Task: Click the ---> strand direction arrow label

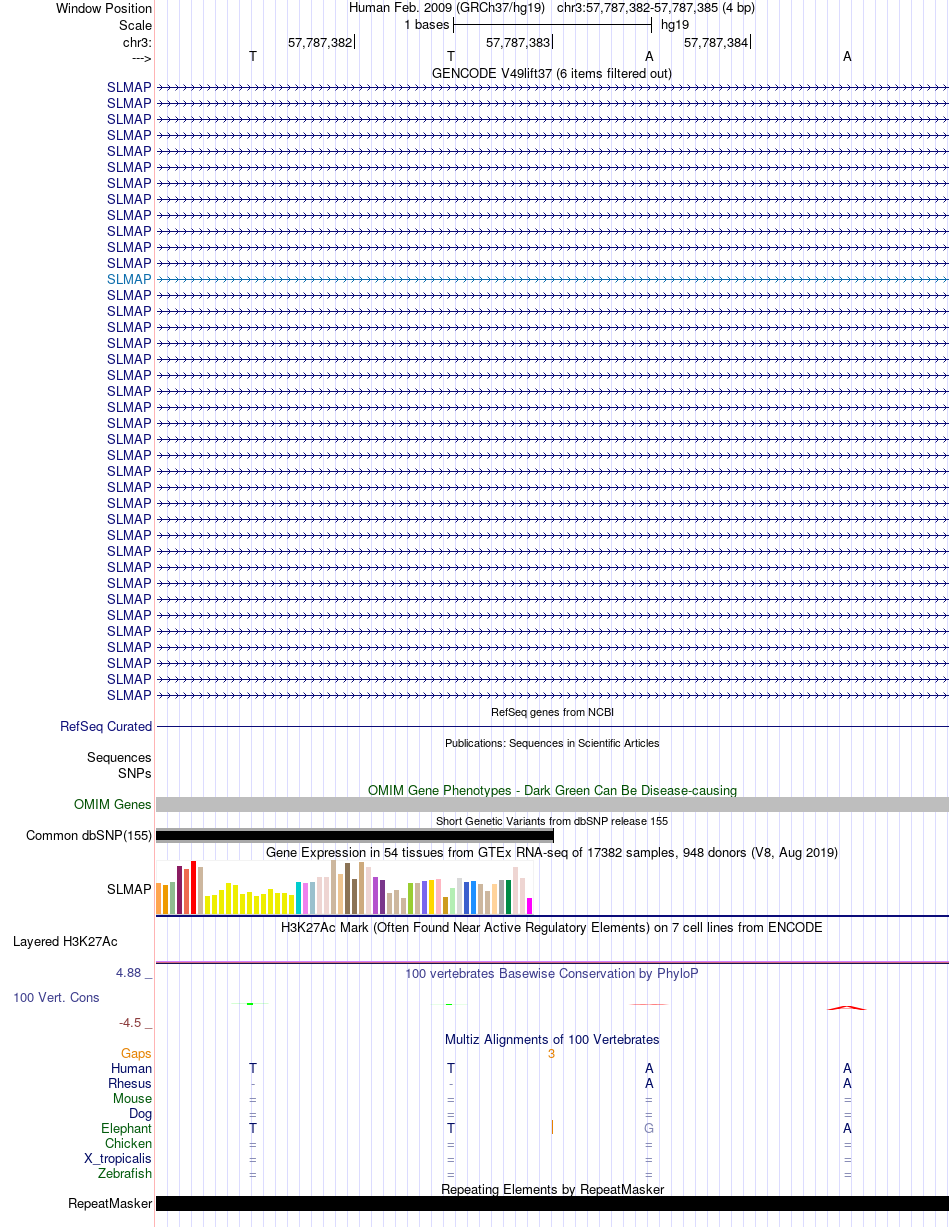Action: pos(141,58)
